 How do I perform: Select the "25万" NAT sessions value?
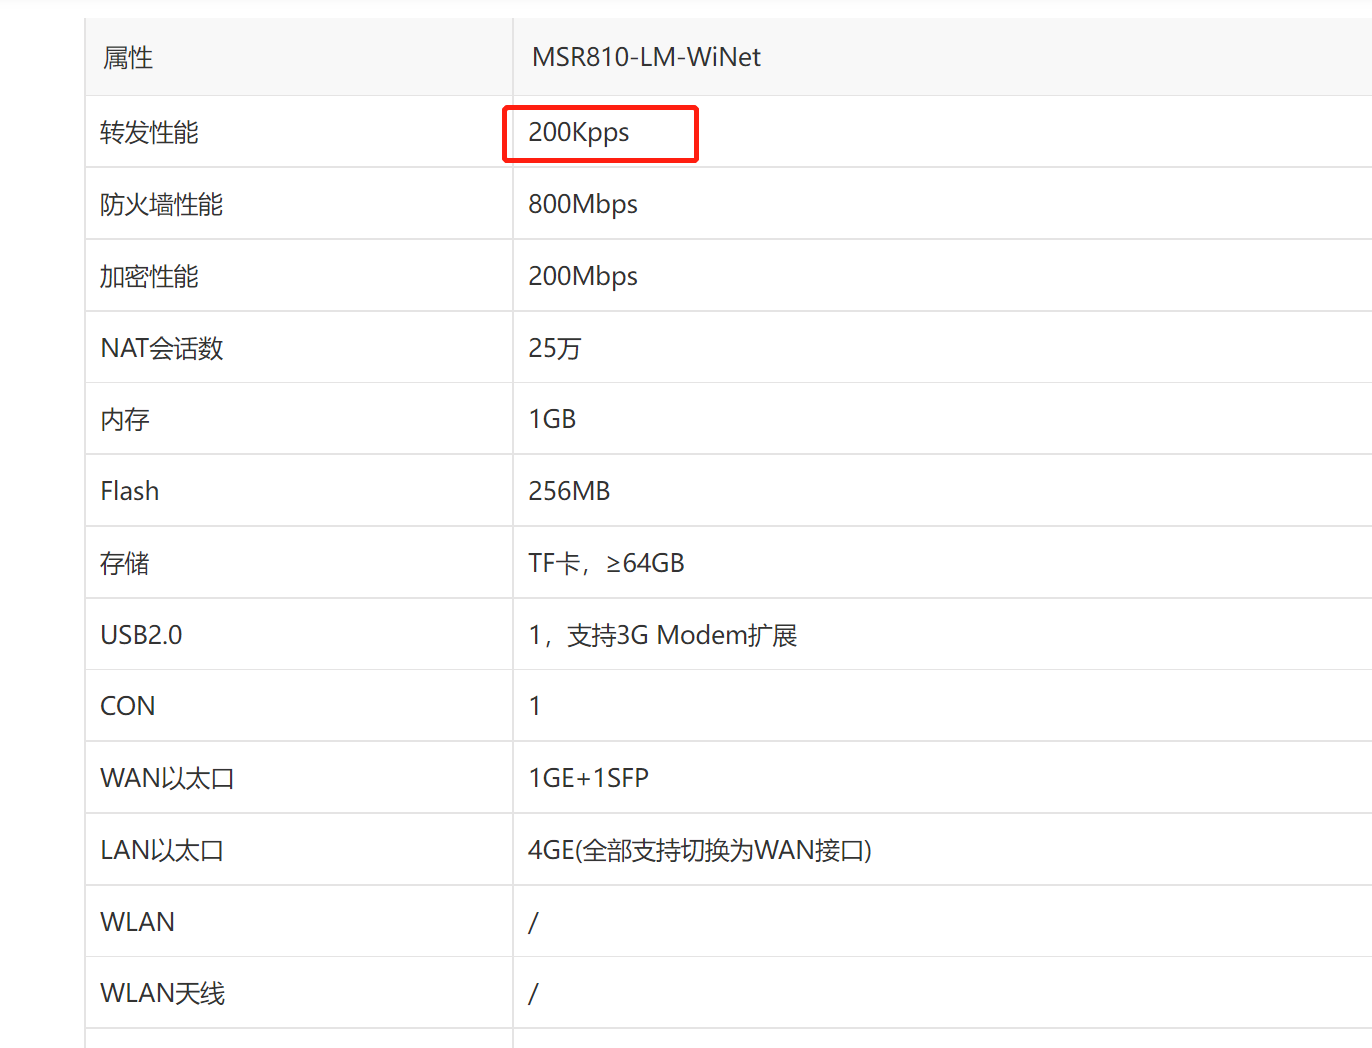point(555,348)
